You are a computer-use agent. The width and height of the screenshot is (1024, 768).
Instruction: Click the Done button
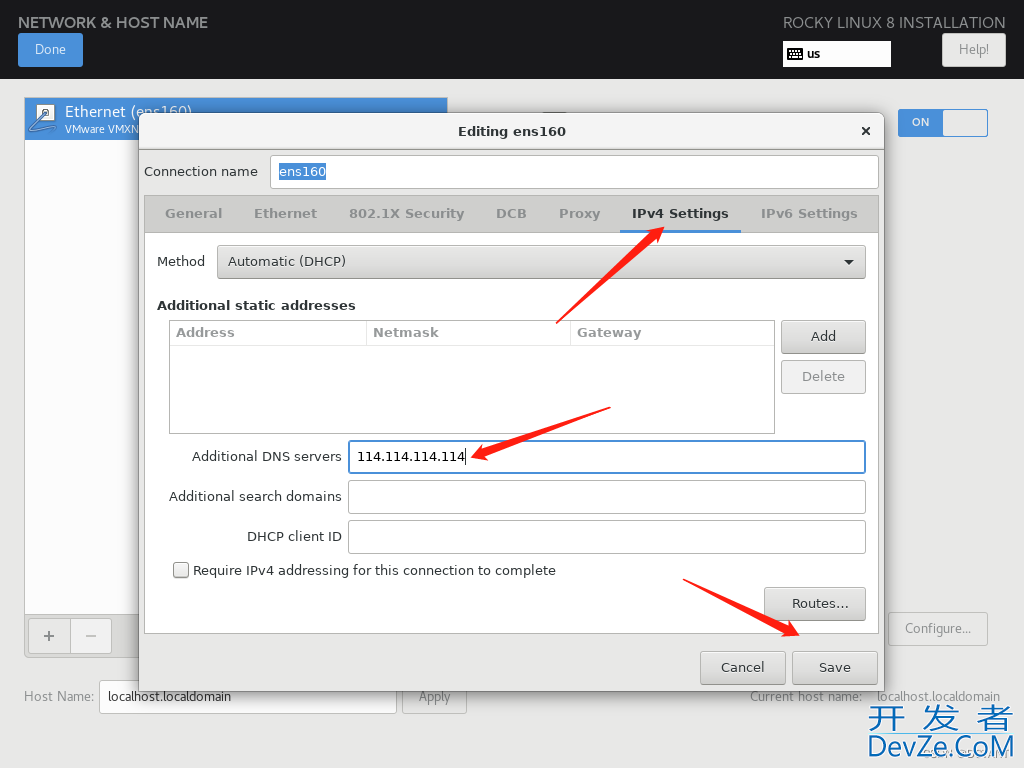point(50,50)
